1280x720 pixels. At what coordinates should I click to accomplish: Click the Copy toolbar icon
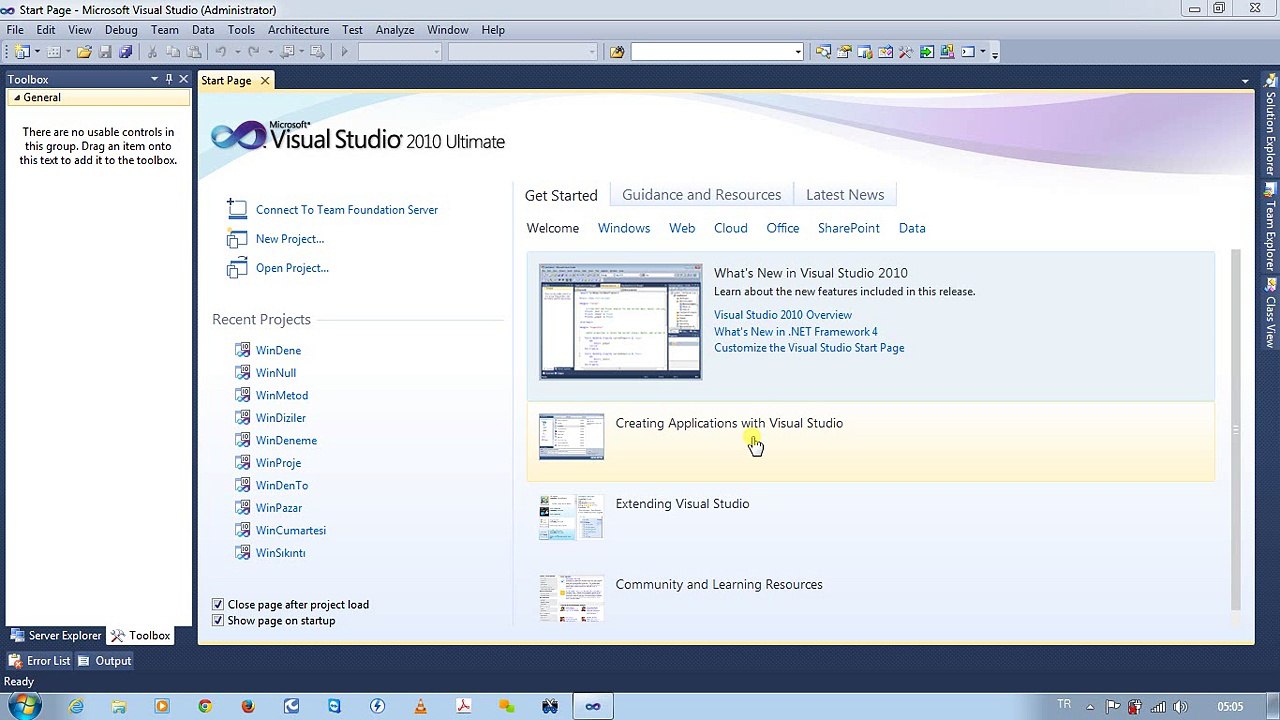pos(173,52)
